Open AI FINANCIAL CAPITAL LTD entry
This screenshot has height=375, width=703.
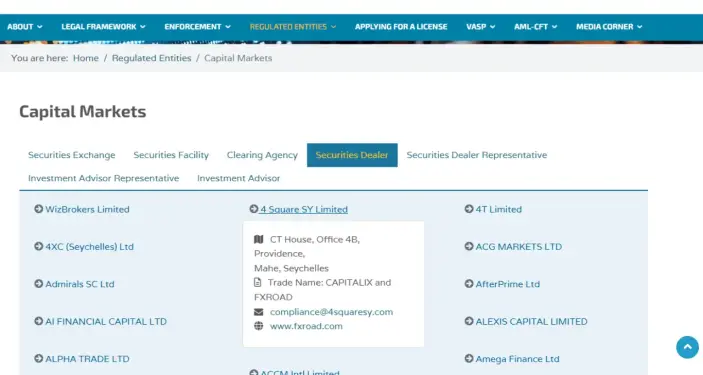click(x=106, y=321)
